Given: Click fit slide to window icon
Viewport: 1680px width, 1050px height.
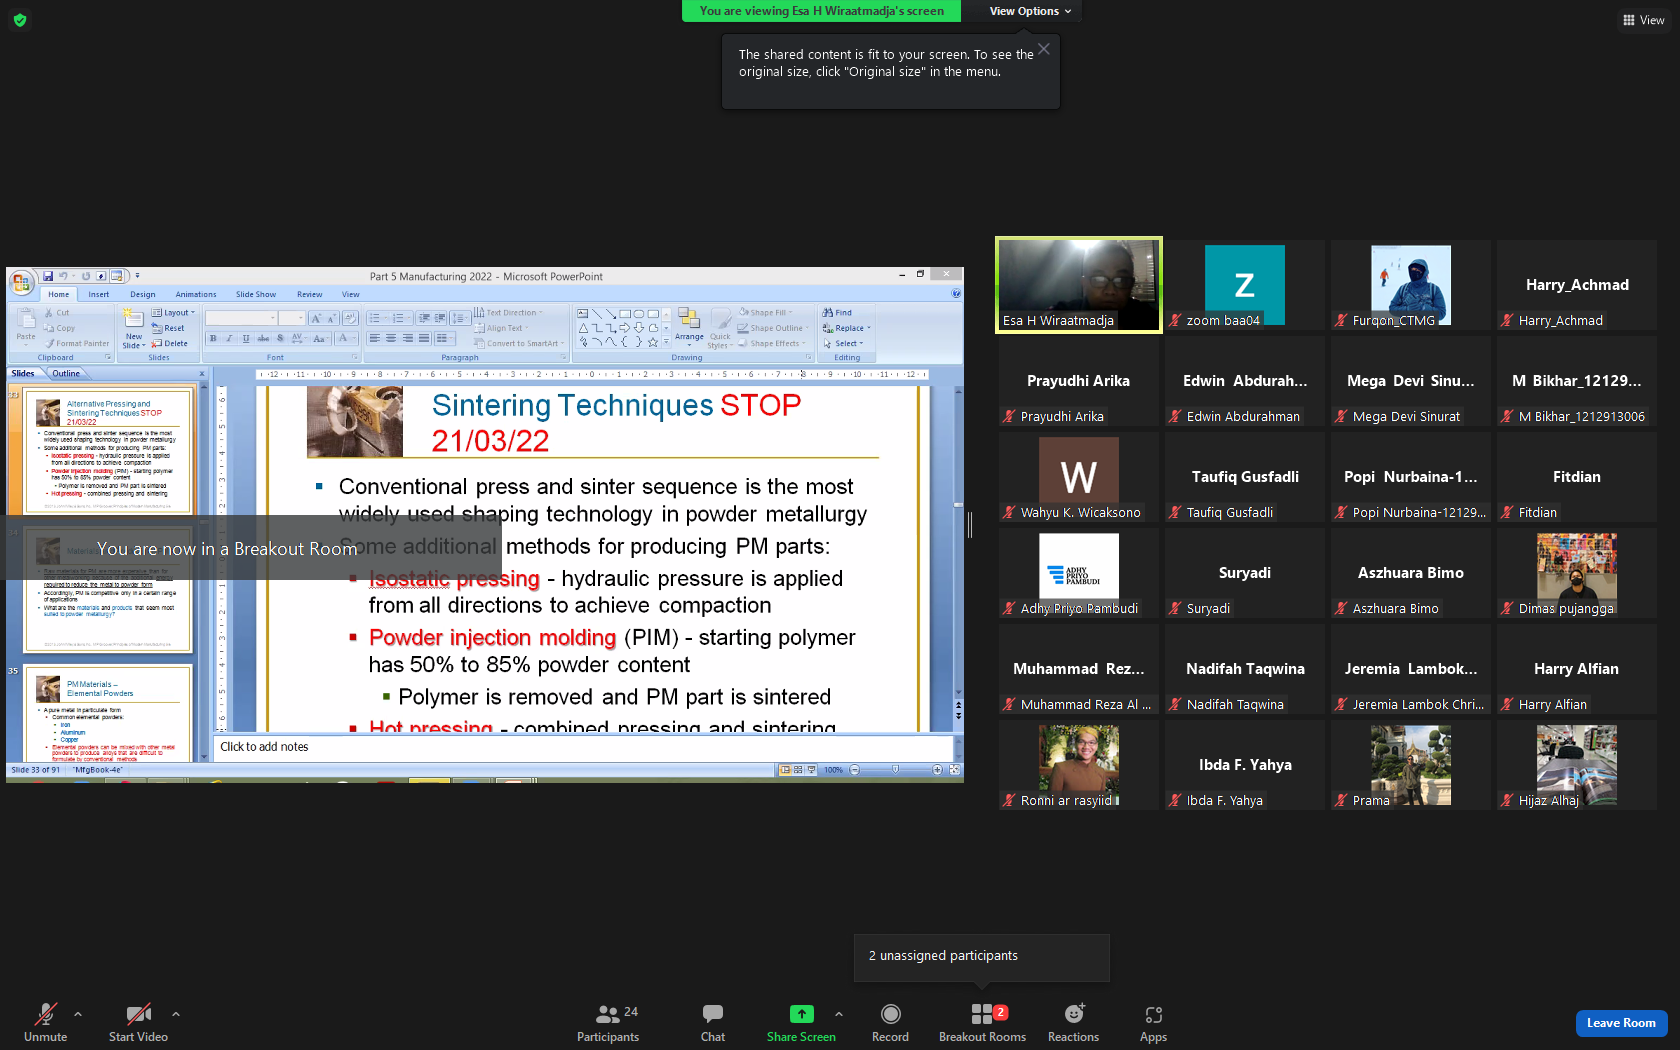Looking at the screenshot, I should (x=954, y=770).
